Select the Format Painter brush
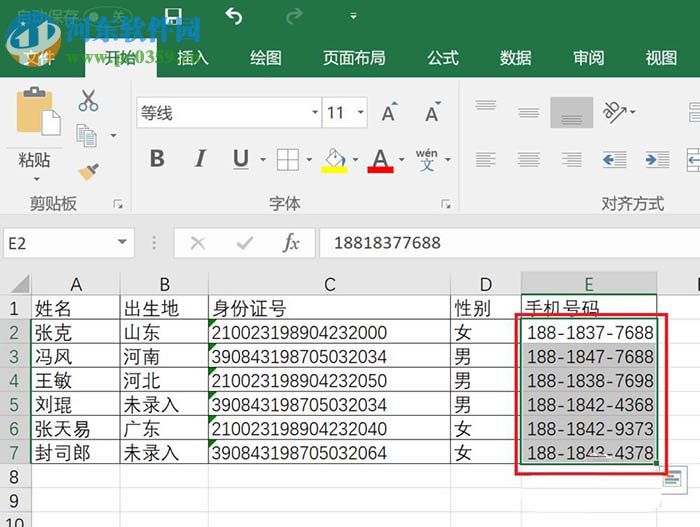 pyautogui.click(x=88, y=171)
